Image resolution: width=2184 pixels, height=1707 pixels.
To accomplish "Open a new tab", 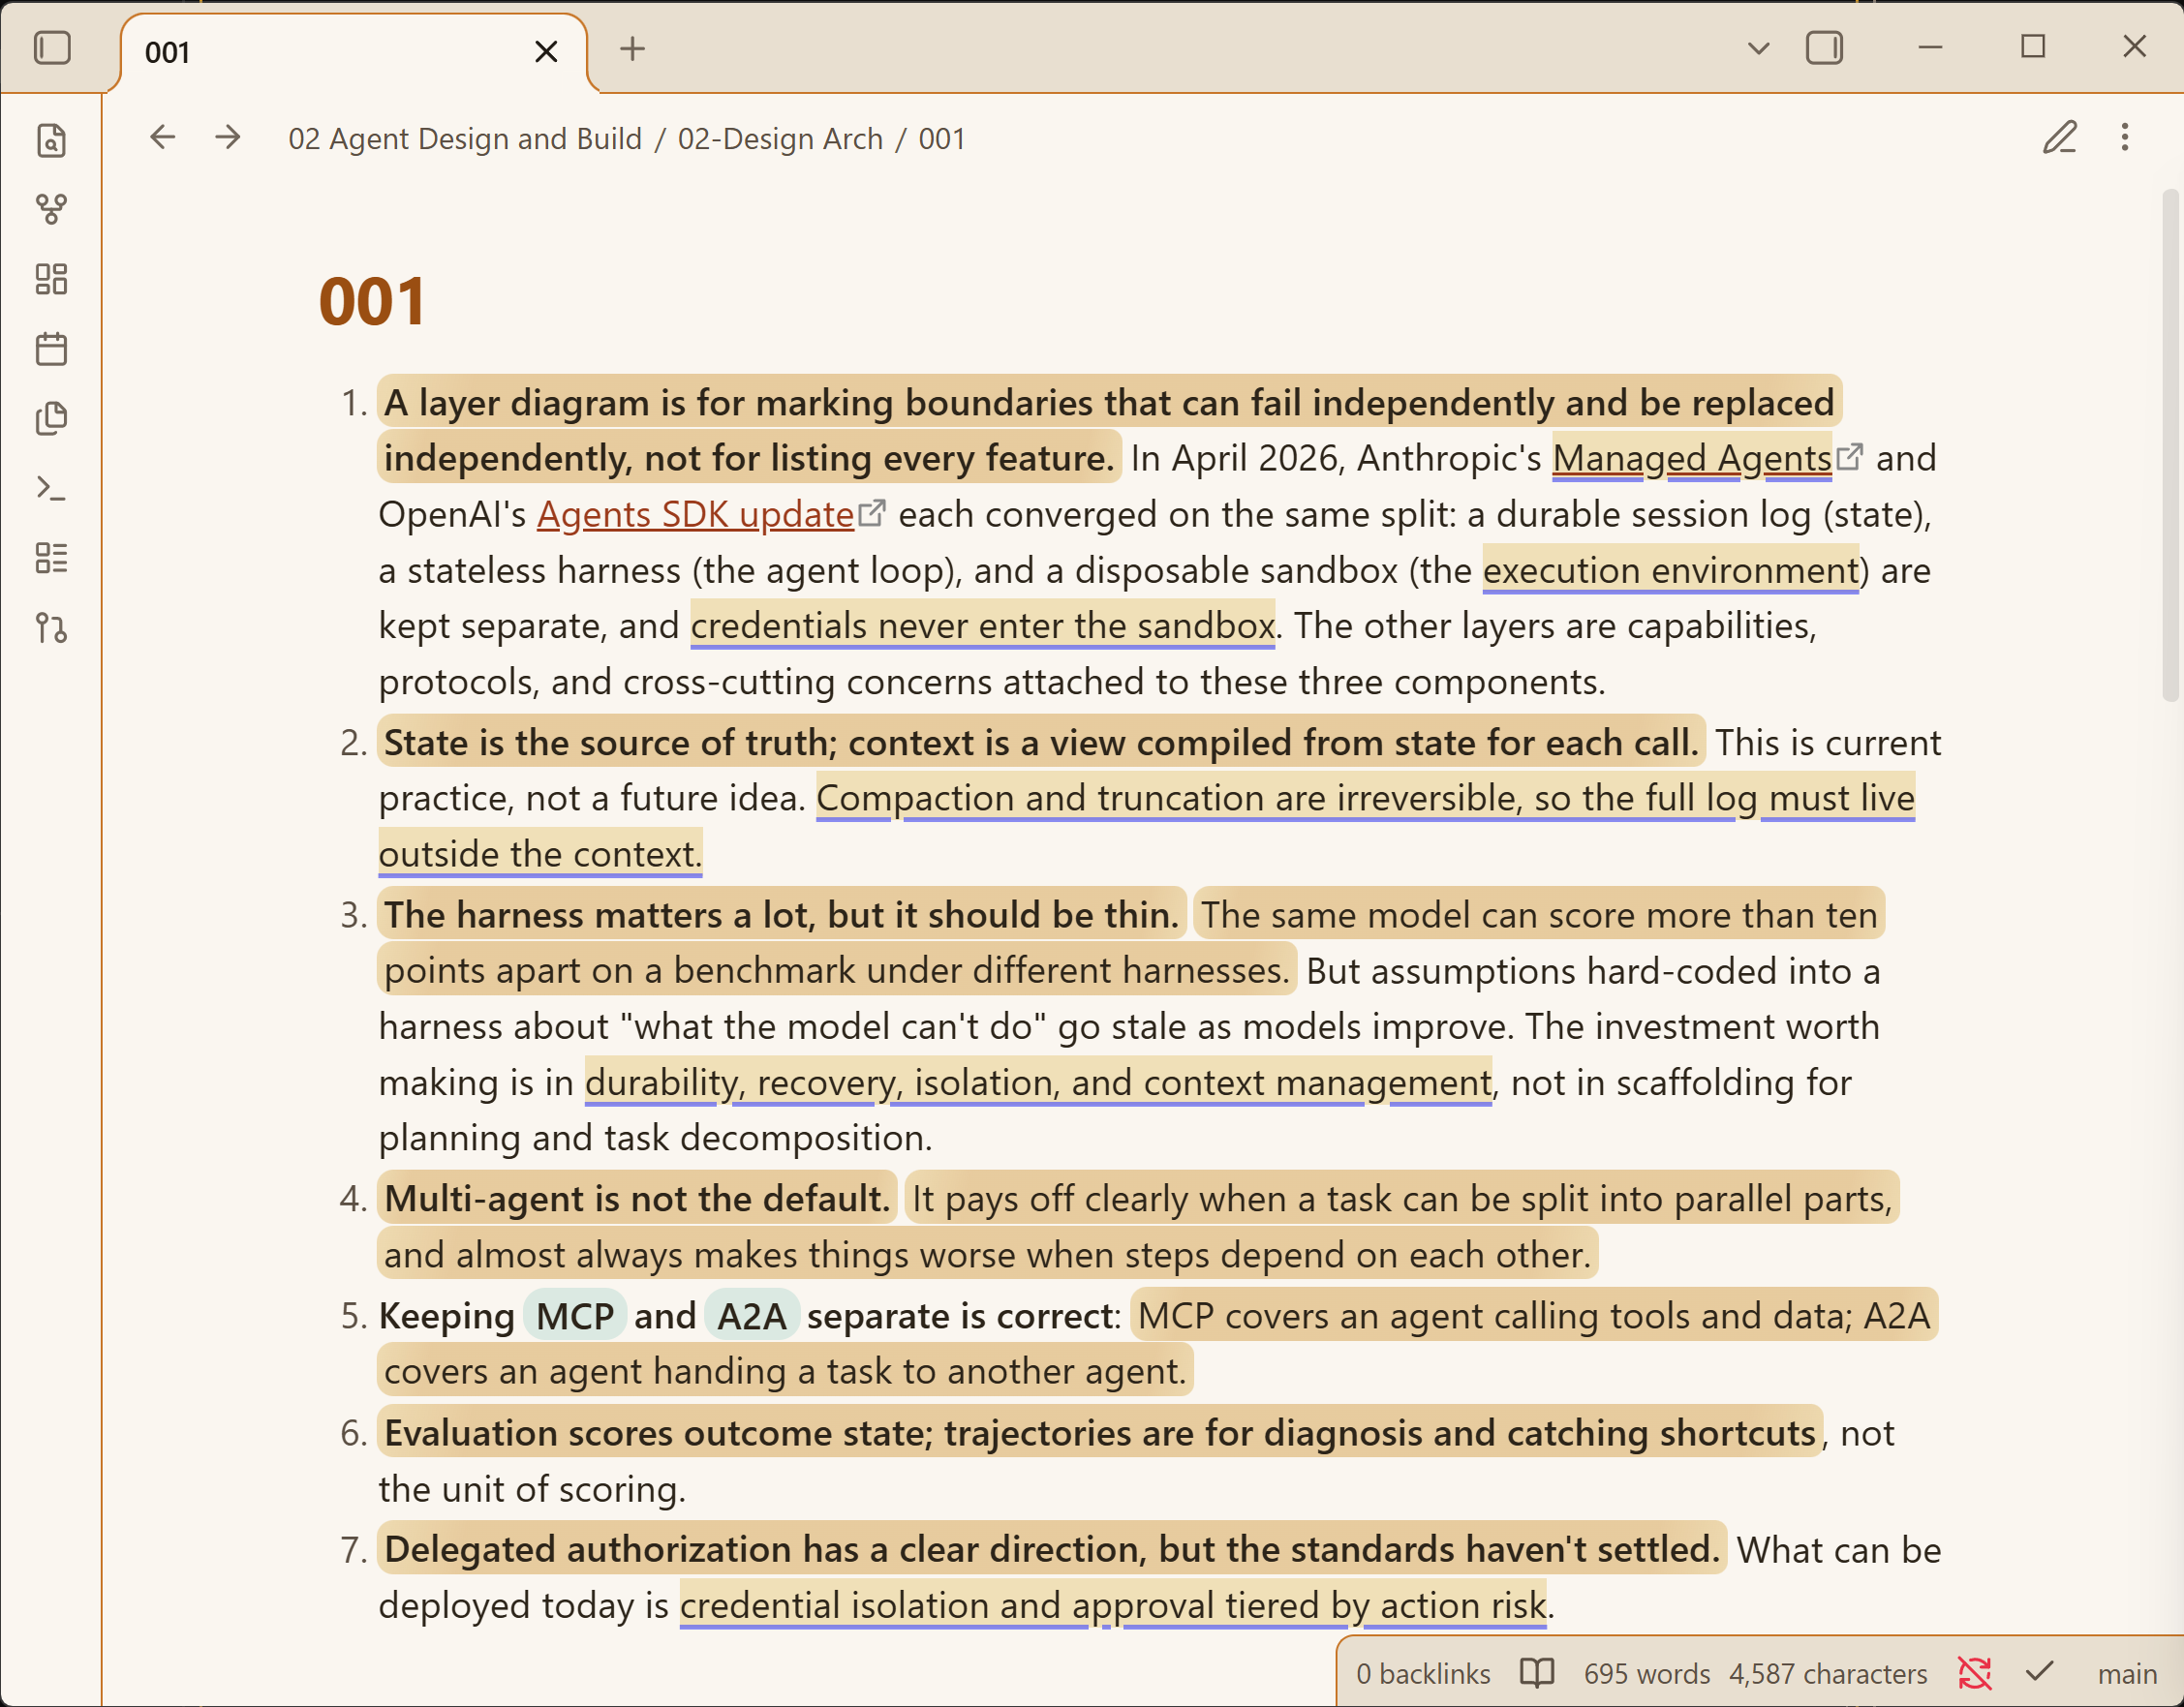I will tap(632, 48).
